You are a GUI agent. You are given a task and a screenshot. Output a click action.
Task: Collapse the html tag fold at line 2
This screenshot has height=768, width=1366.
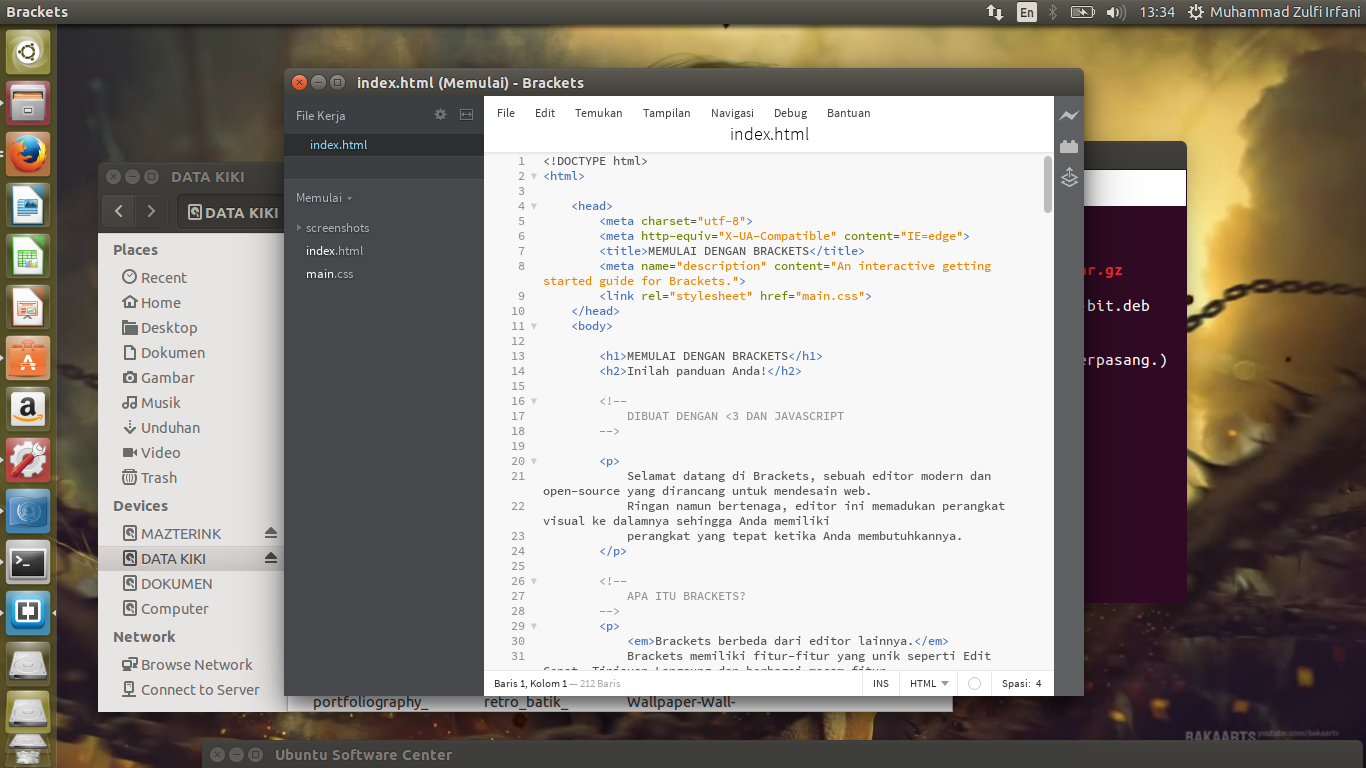534,176
